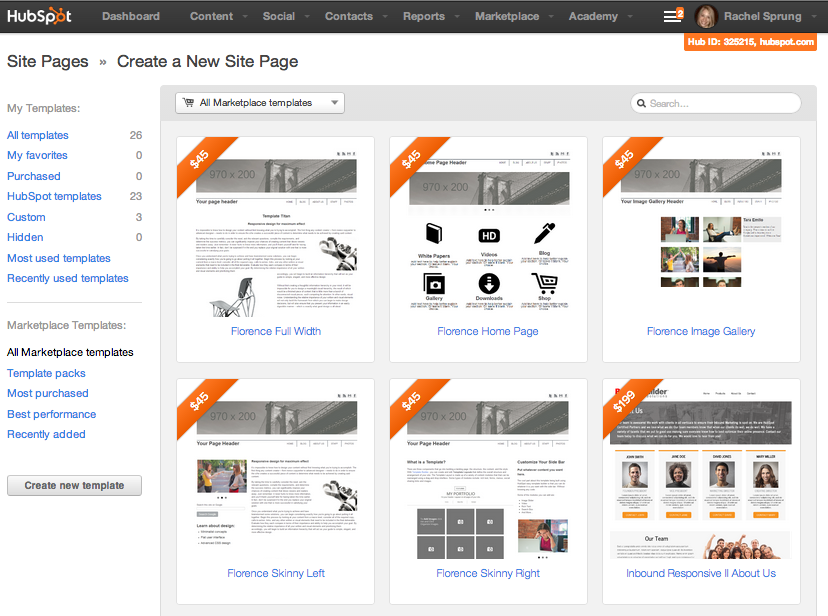Open the Dashboard menu item
The height and width of the screenshot is (616, 828).
coord(131,16)
